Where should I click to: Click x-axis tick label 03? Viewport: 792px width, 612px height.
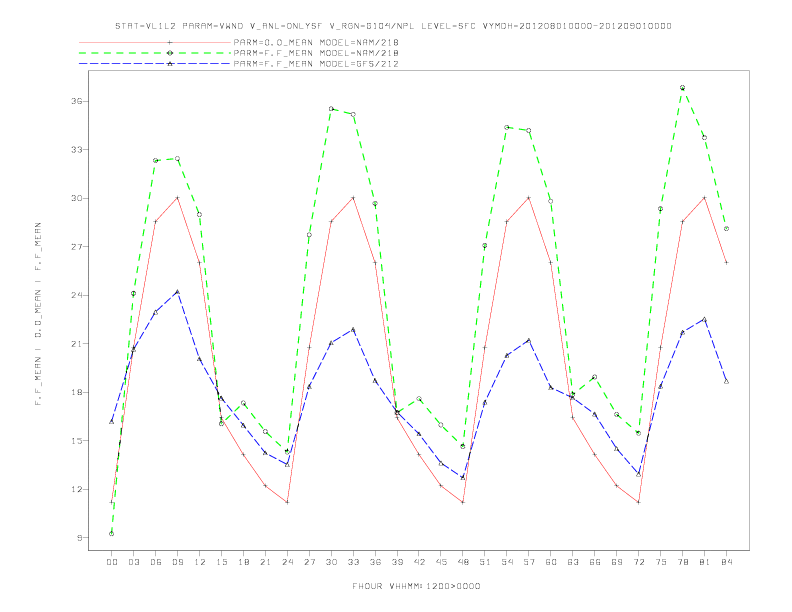(133, 562)
